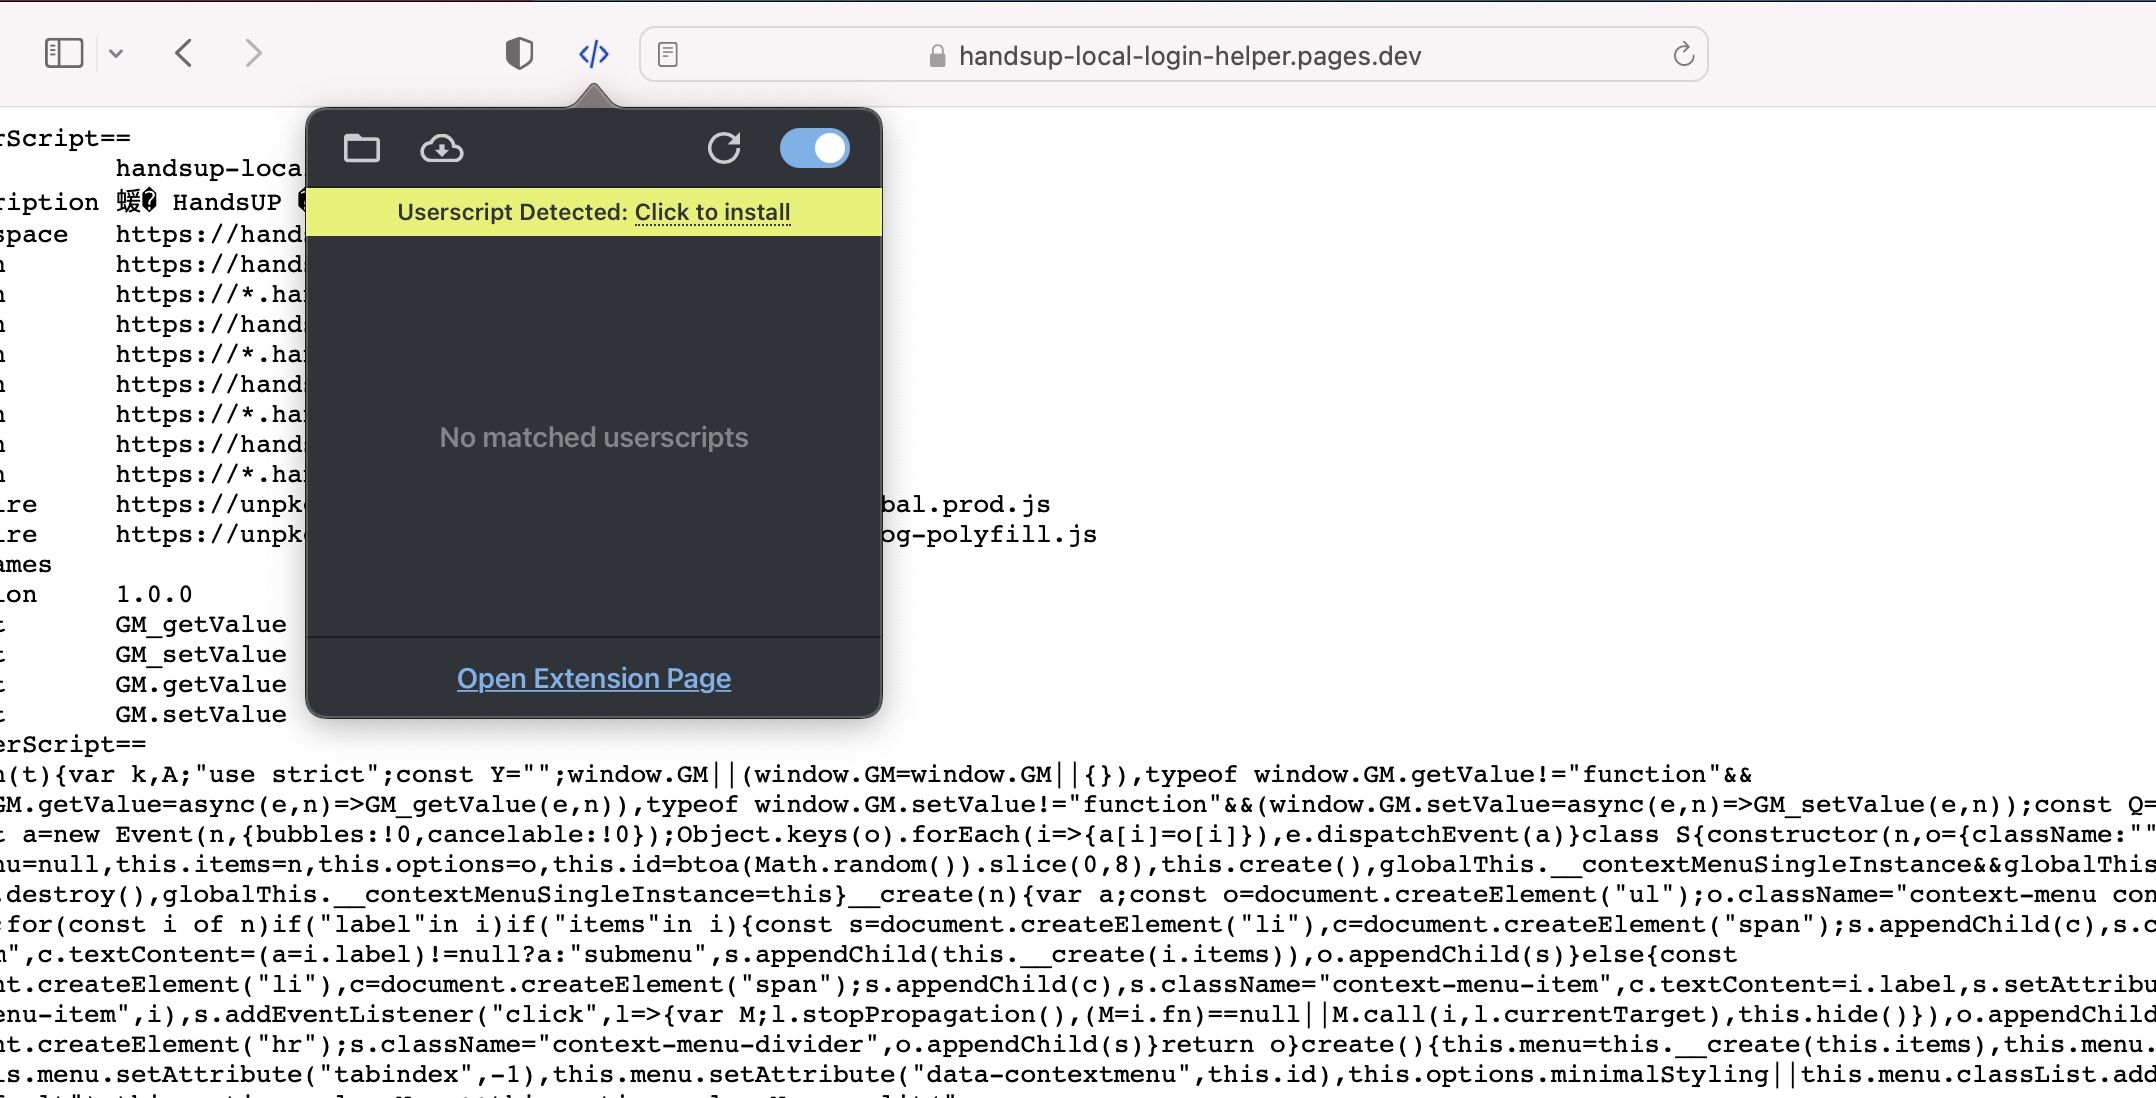This screenshot has width=2156, height=1098.
Task: Reload the page from address bar
Action: pos(1683,55)
